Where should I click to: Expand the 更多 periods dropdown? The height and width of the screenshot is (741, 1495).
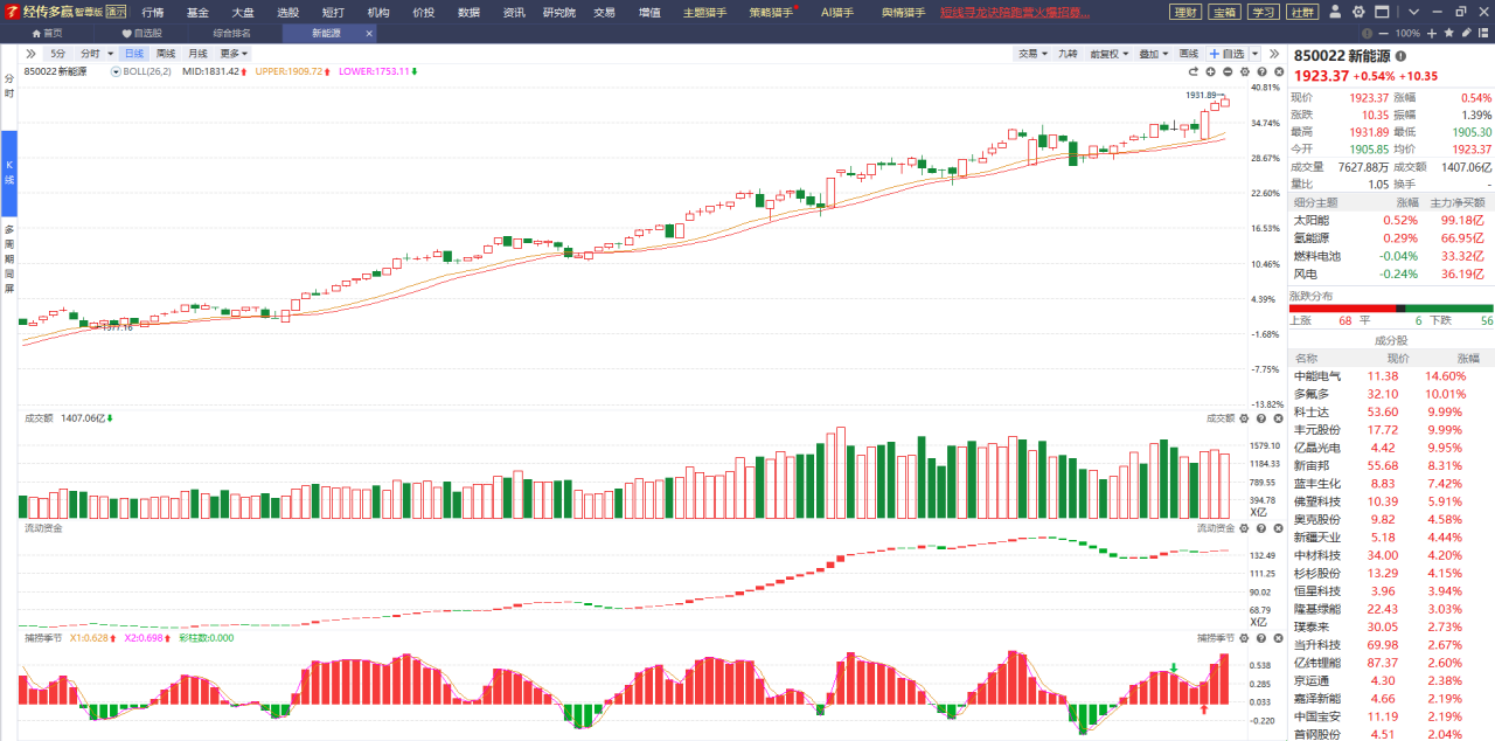[x=234, y=54]
